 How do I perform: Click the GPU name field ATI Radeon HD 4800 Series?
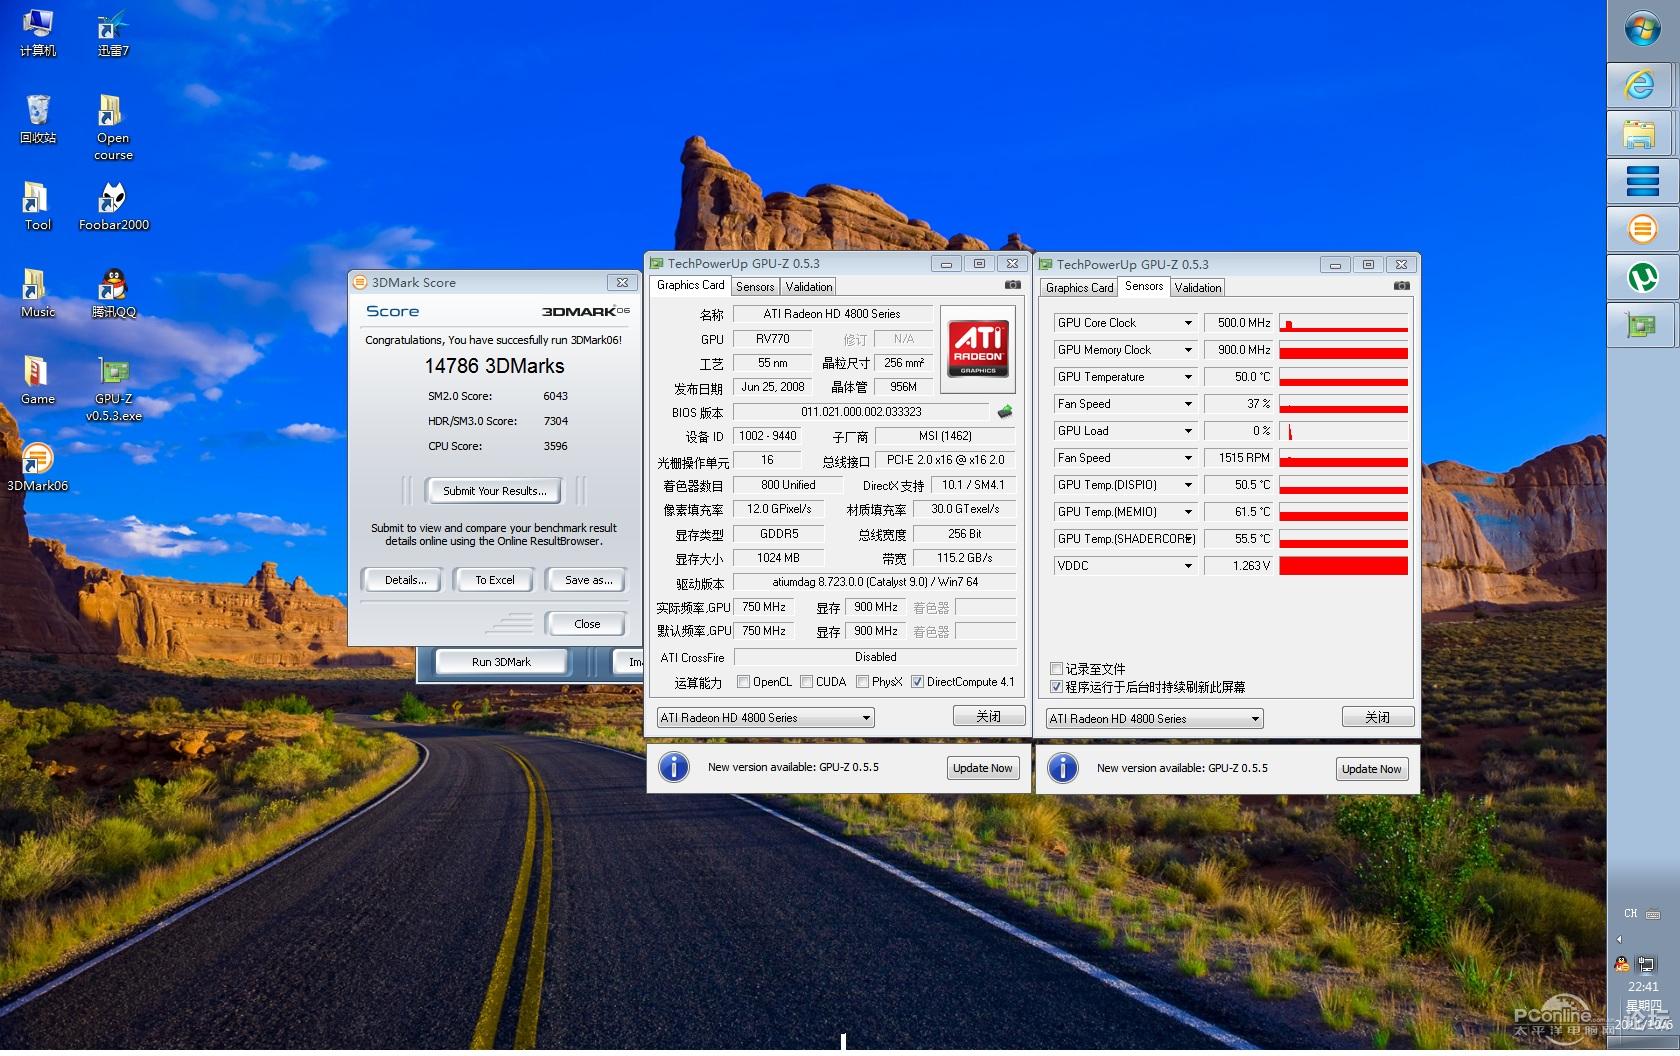(x=832, y=314)
